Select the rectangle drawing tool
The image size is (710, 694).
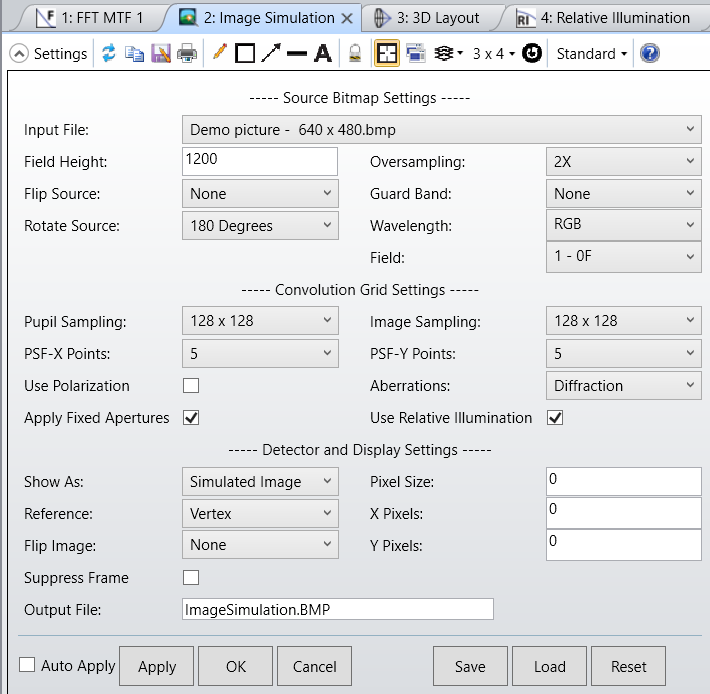click(245, 53)
